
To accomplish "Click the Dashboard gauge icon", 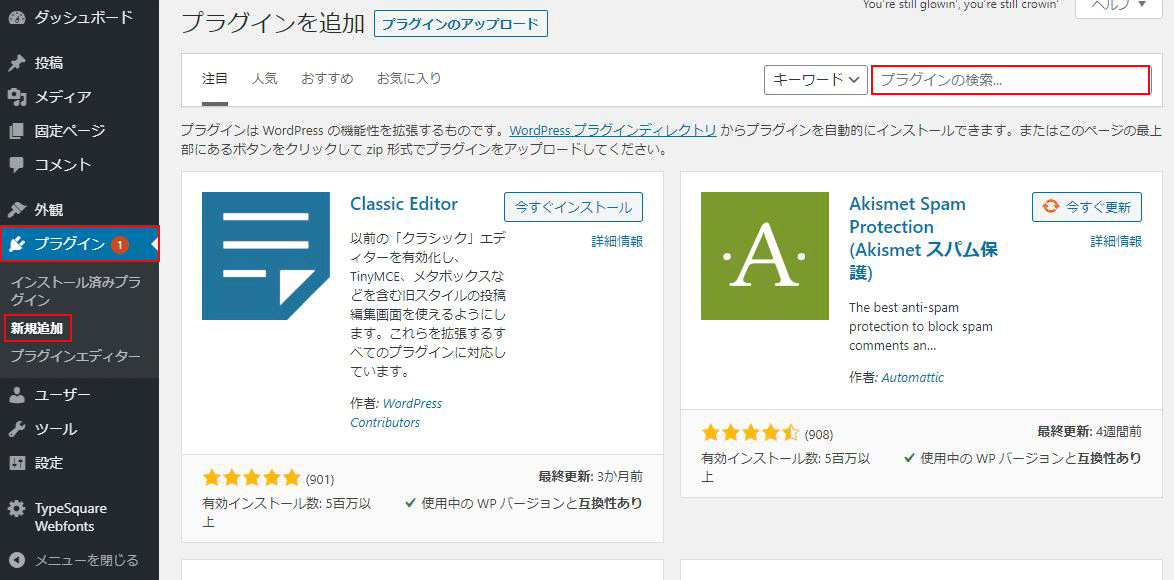I will (17, 18).
